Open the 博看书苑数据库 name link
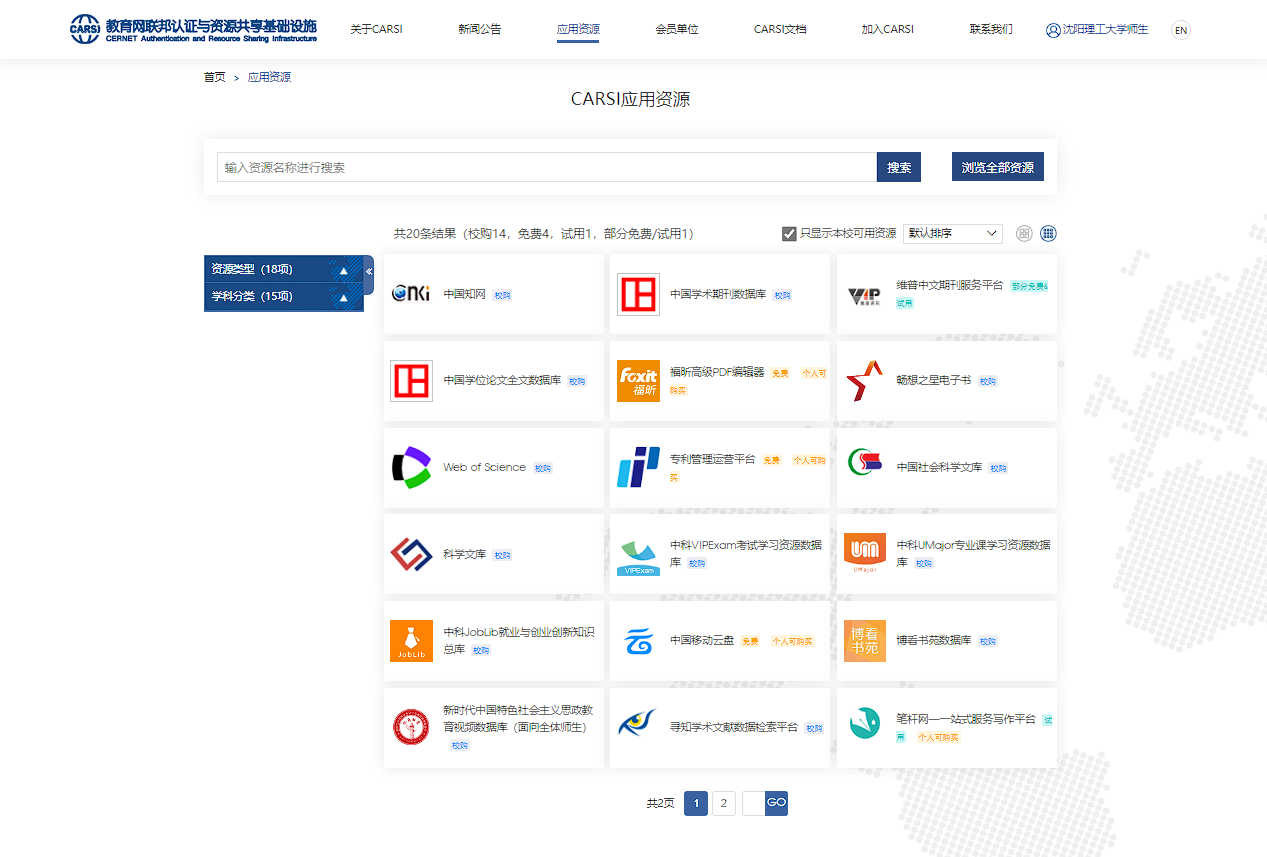1267x857 pixels. click(934, 640)
